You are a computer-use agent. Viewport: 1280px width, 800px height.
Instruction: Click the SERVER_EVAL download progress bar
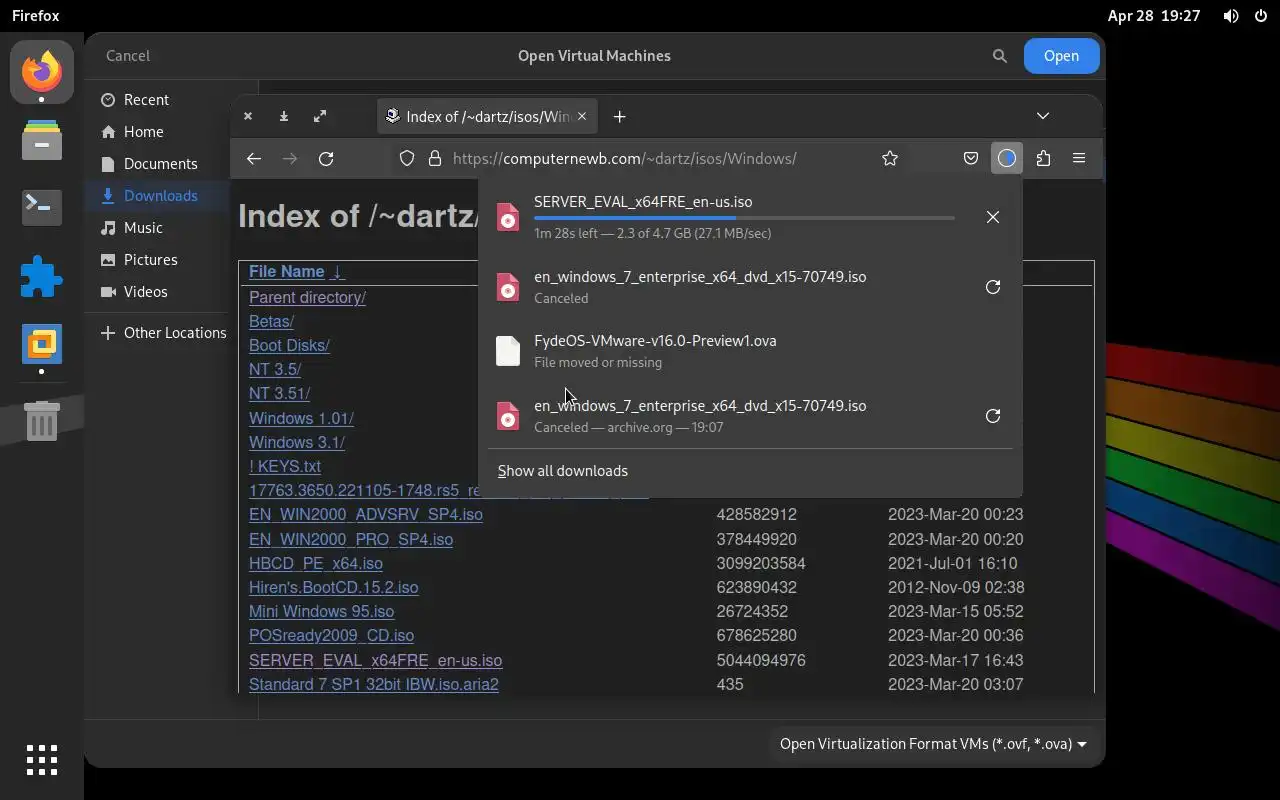pos(744,218)
